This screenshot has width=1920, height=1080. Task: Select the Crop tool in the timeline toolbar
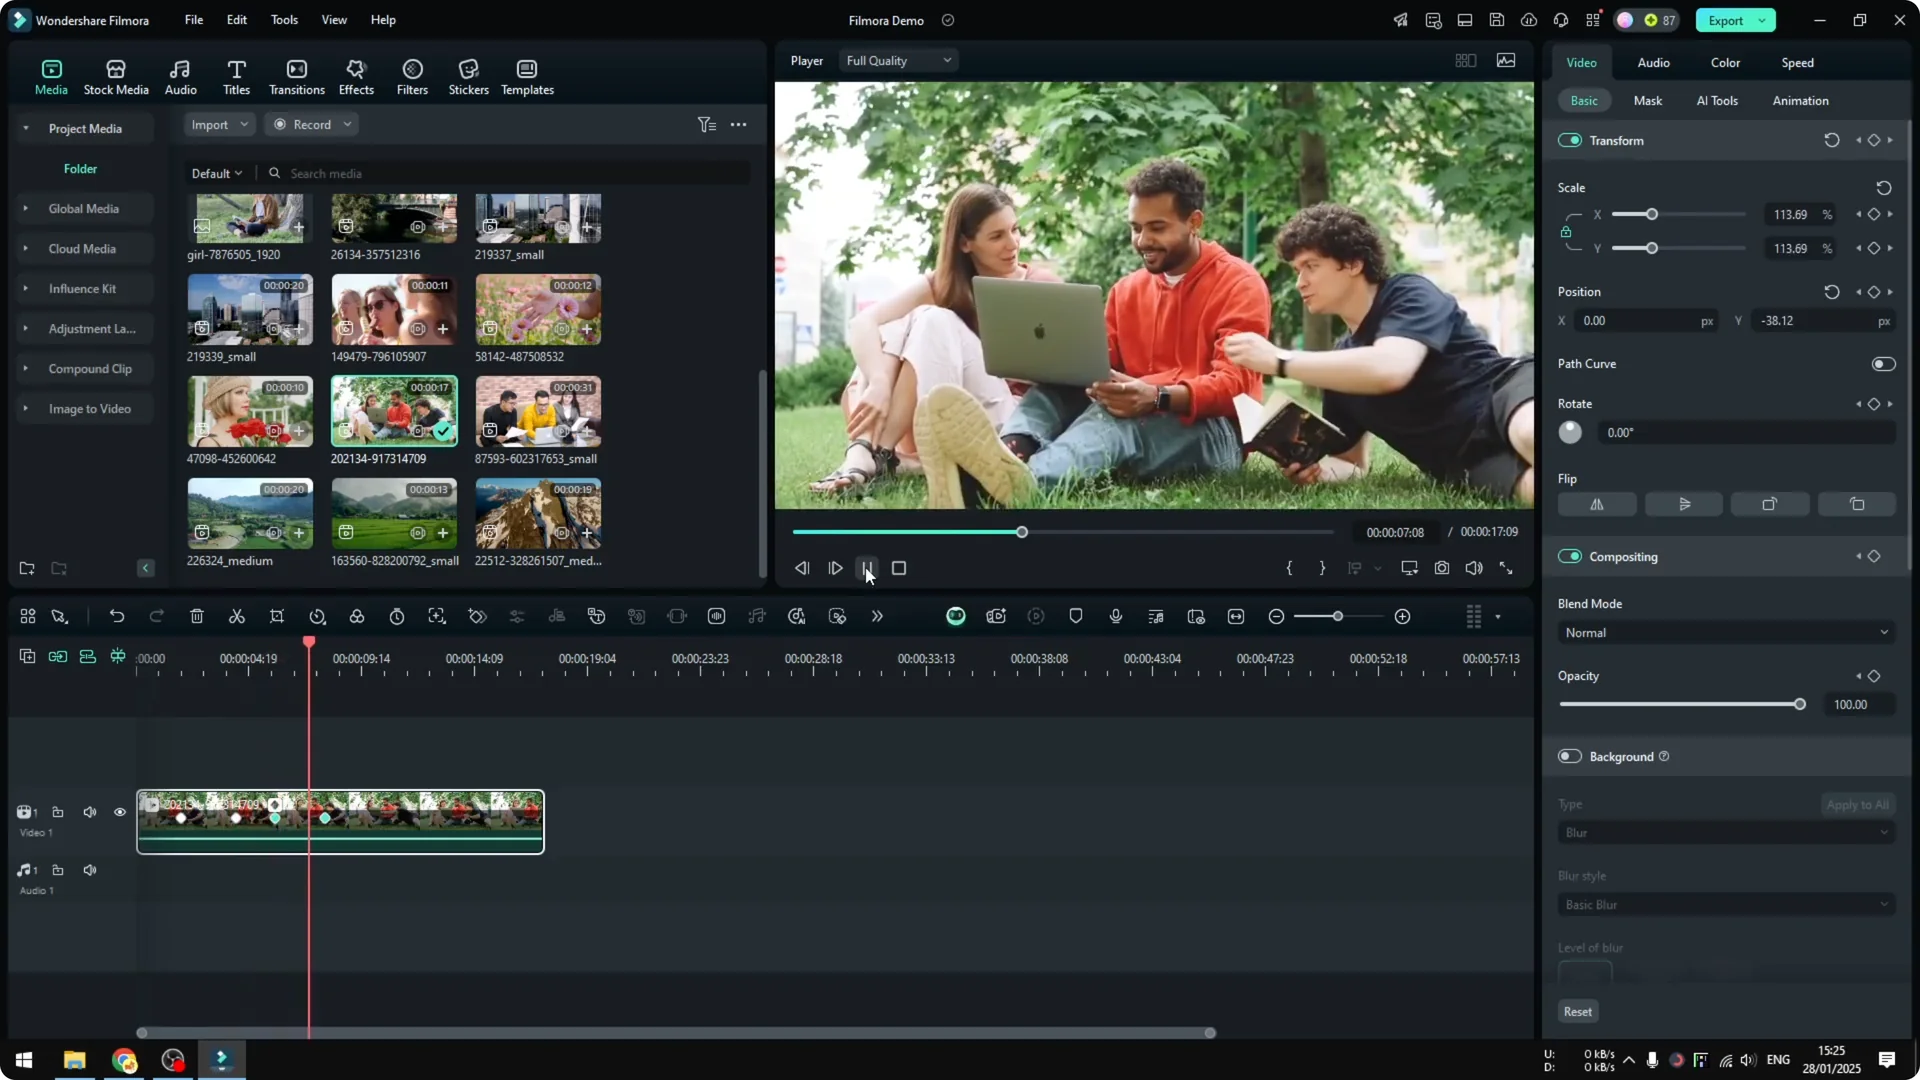277,616
